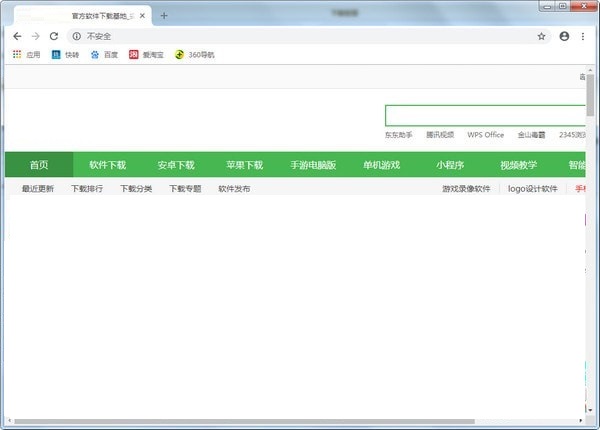The image size is (600, 430).
Task: Open the 苹果下载 navigation item
Action: coord(245,165)
